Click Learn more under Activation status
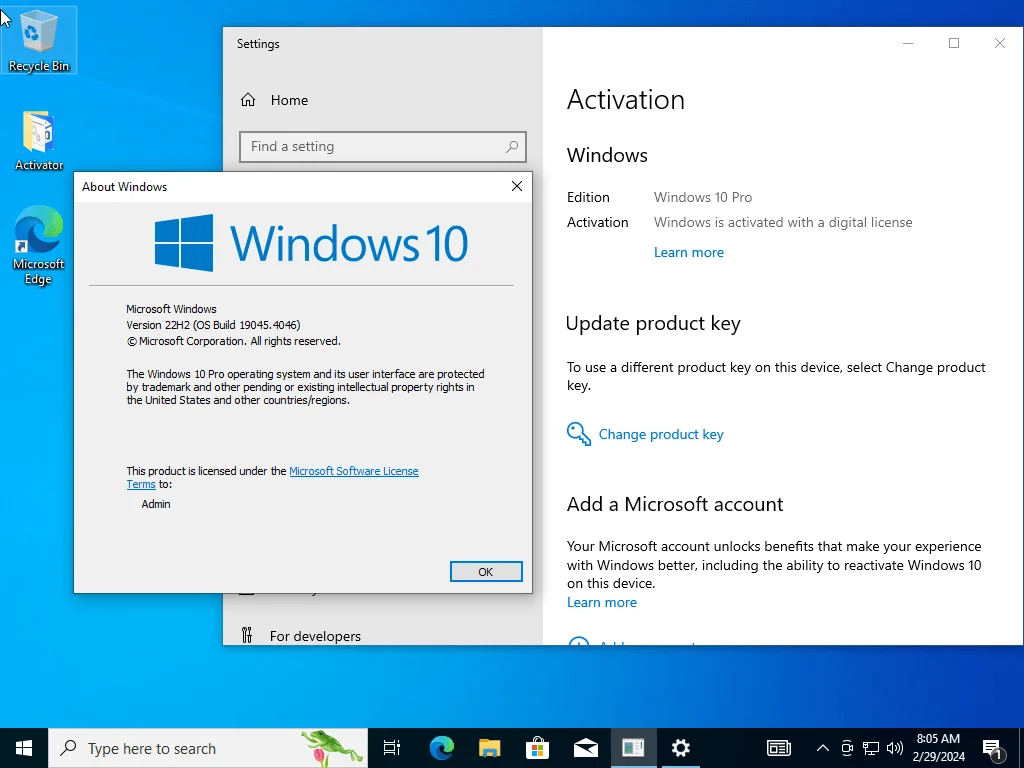This screenshot has width=1024, height=768. (x=688, y=252)
